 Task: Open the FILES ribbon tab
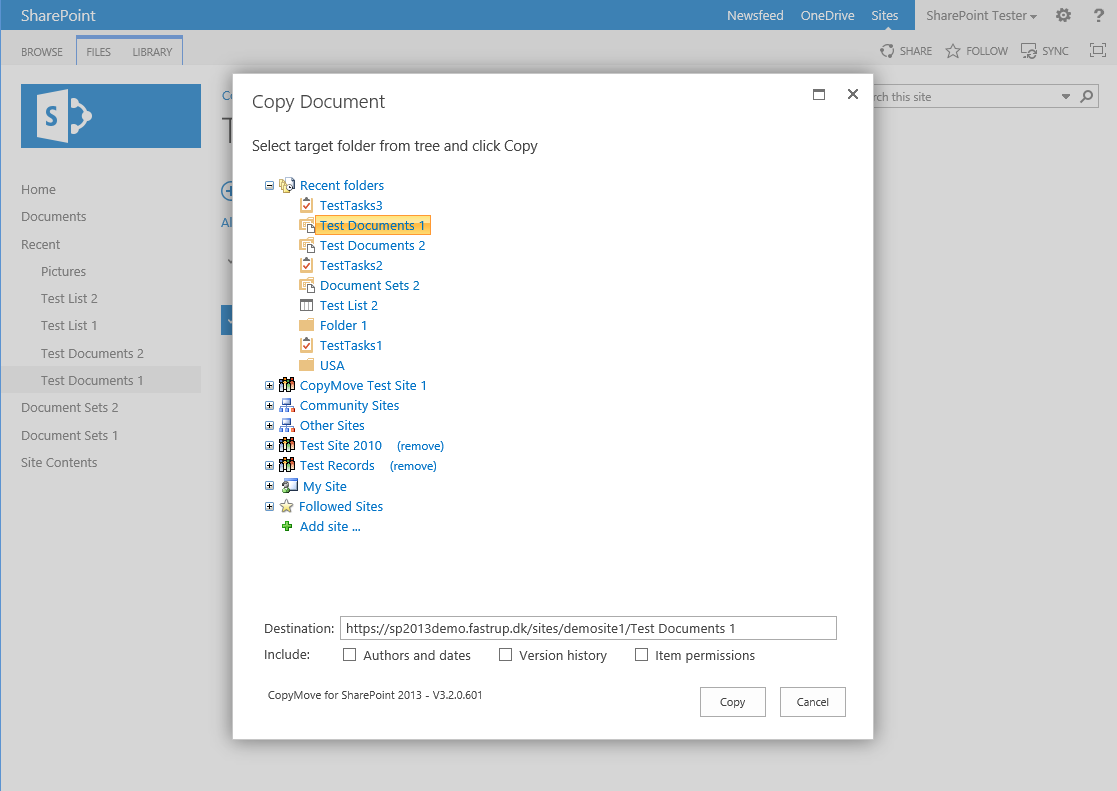pos(98,51)
